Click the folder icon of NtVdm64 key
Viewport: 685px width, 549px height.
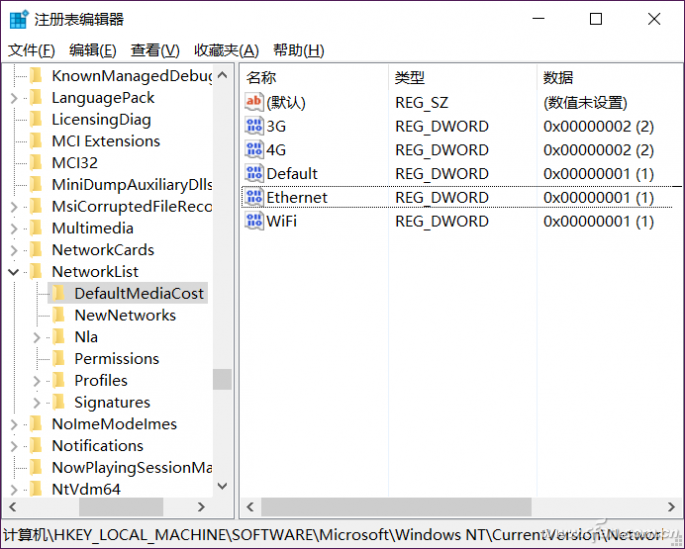[x=36, y=489]
